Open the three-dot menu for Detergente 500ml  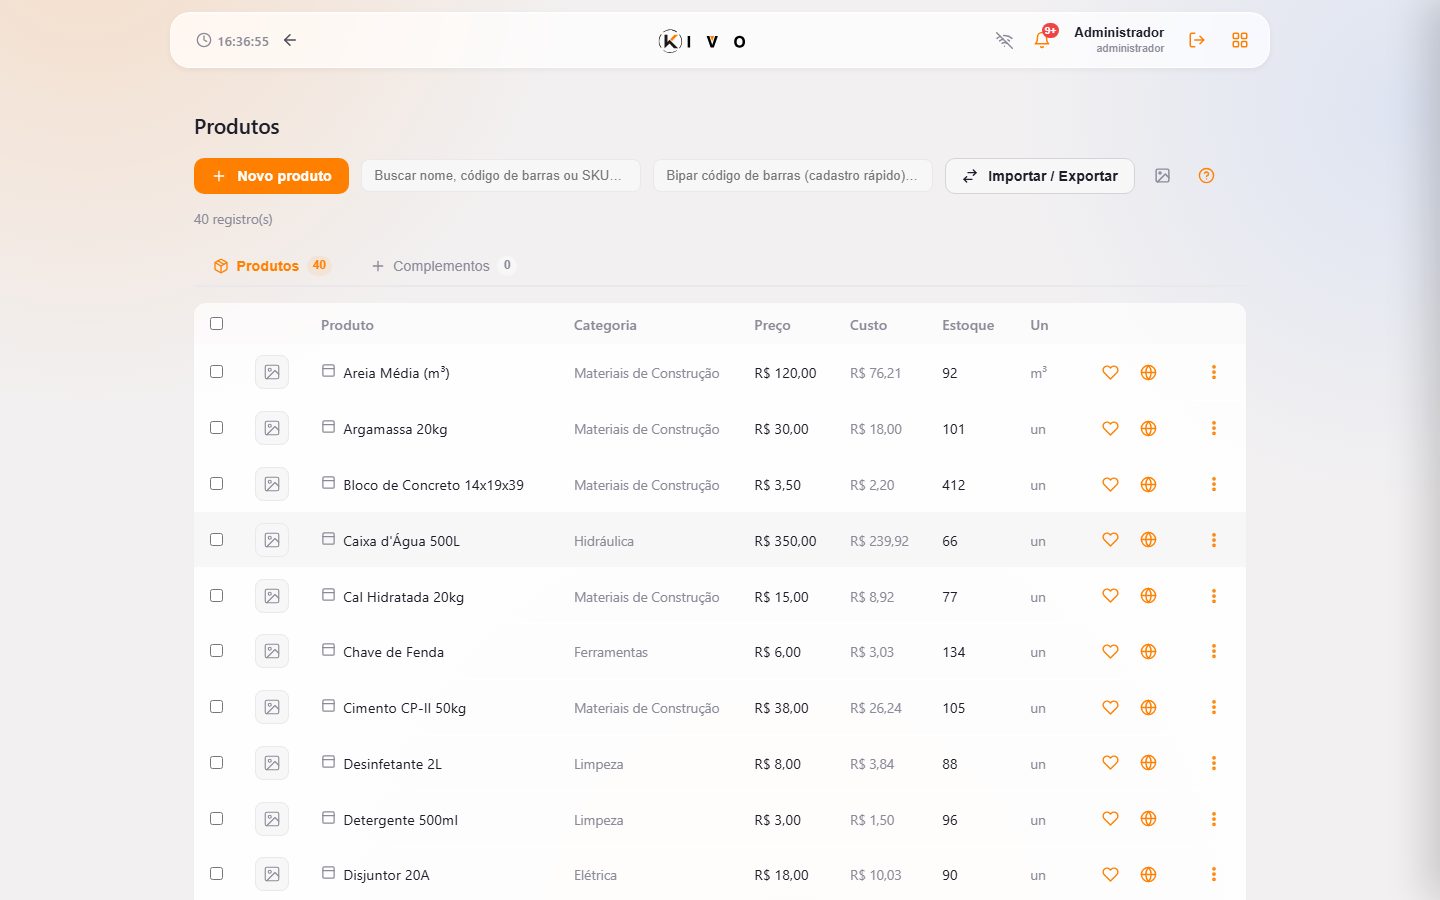(x=1214, y=819)
